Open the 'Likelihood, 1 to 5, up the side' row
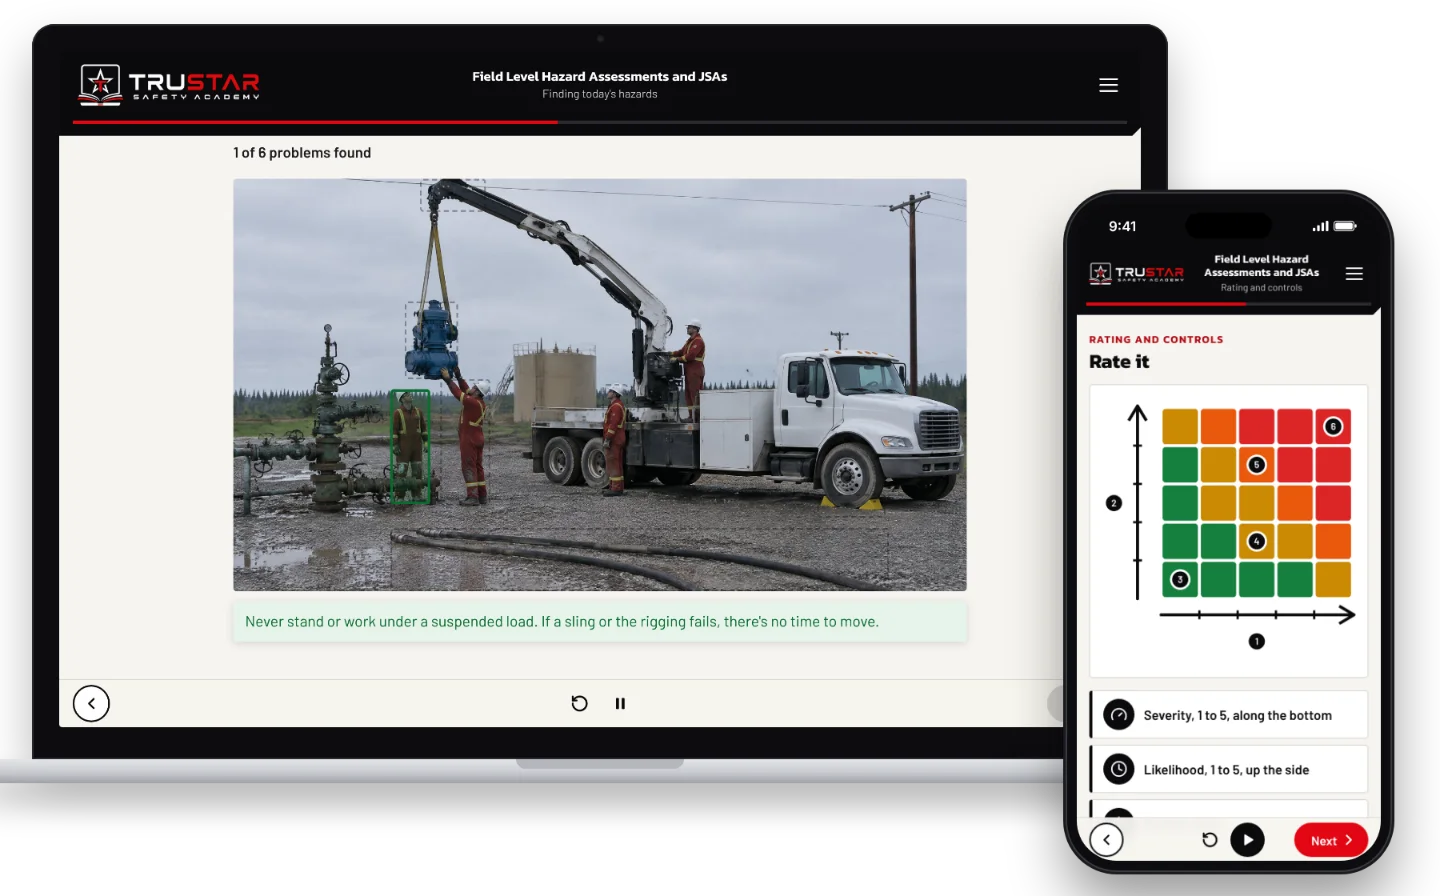The image size is (1440, 896). tap(1229, 769)
